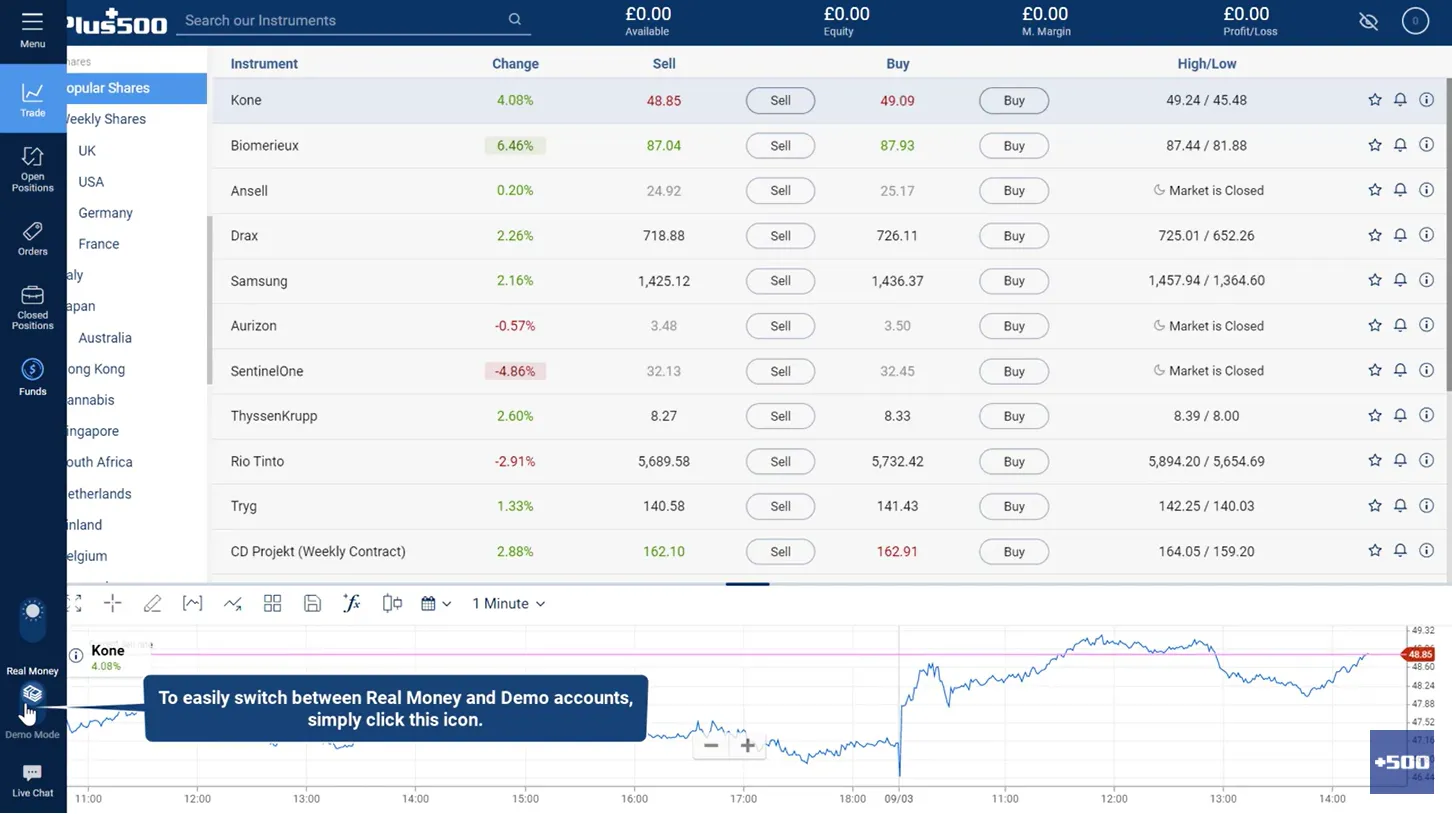
Task: Zoom out chart with minus button
Action: click(711, 745)
